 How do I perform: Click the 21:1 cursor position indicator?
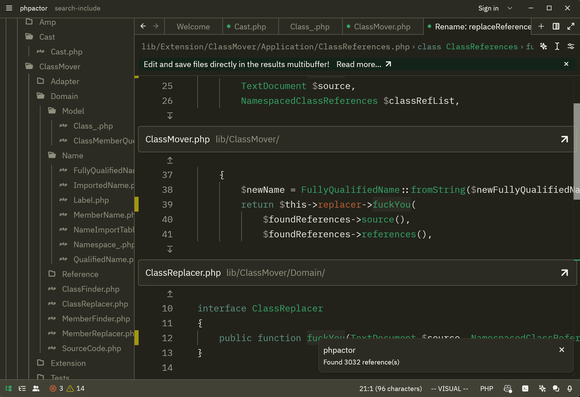coord(390,388)
